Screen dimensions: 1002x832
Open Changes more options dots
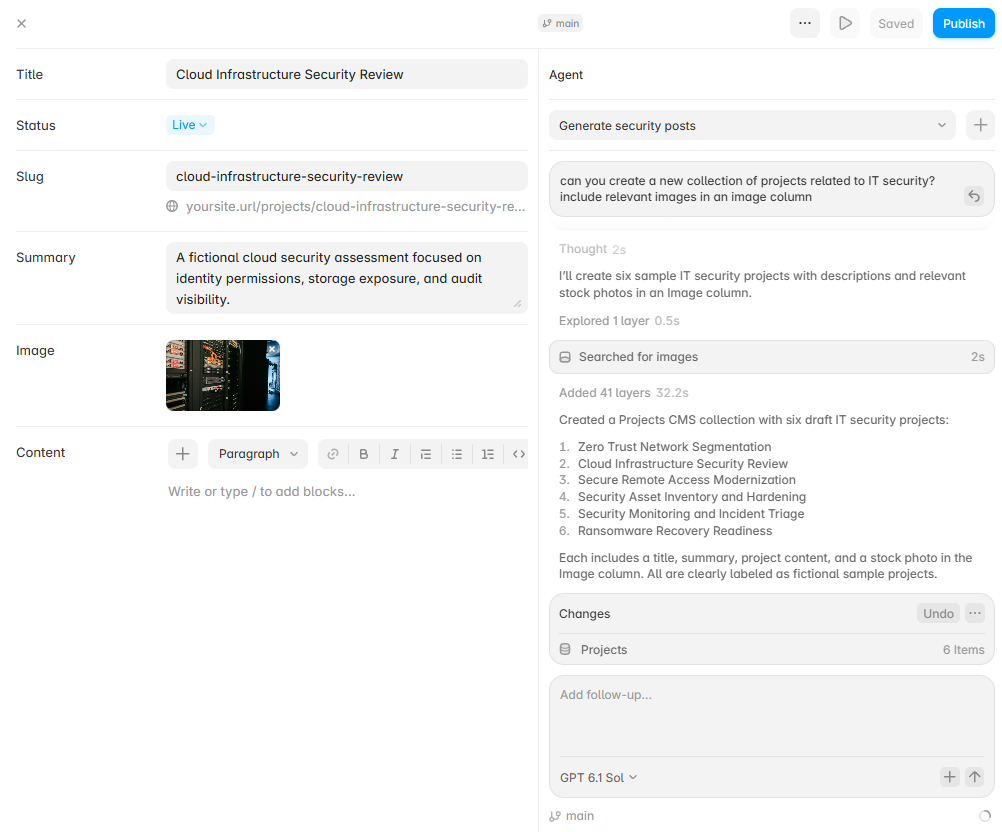point(974,613)
